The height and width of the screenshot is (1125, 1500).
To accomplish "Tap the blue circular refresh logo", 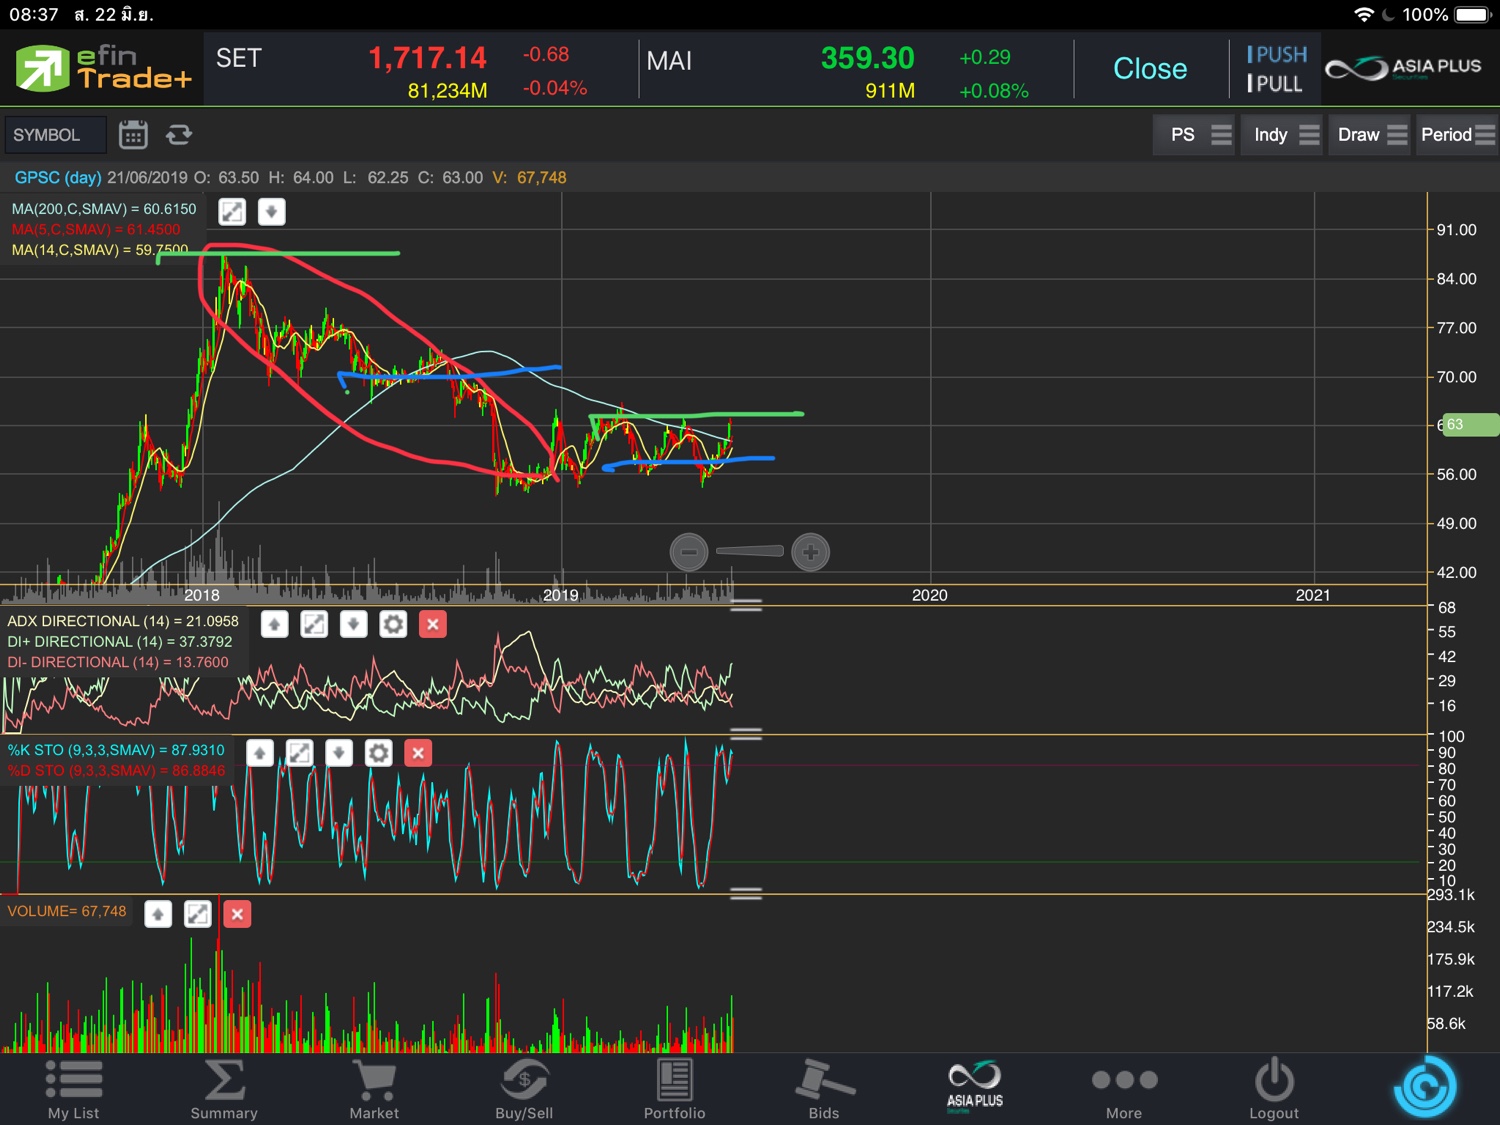I will [x=1424, y=1087].
